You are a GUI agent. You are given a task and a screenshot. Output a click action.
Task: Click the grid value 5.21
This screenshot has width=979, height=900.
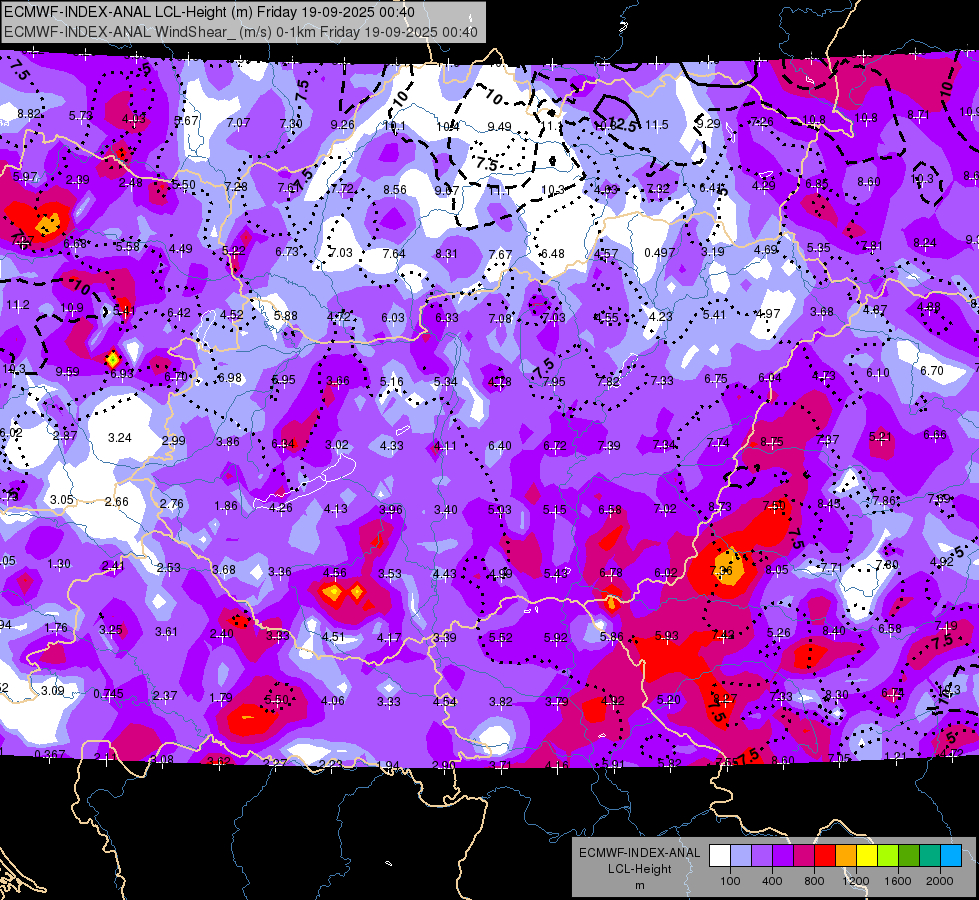(x=880, y=437)
